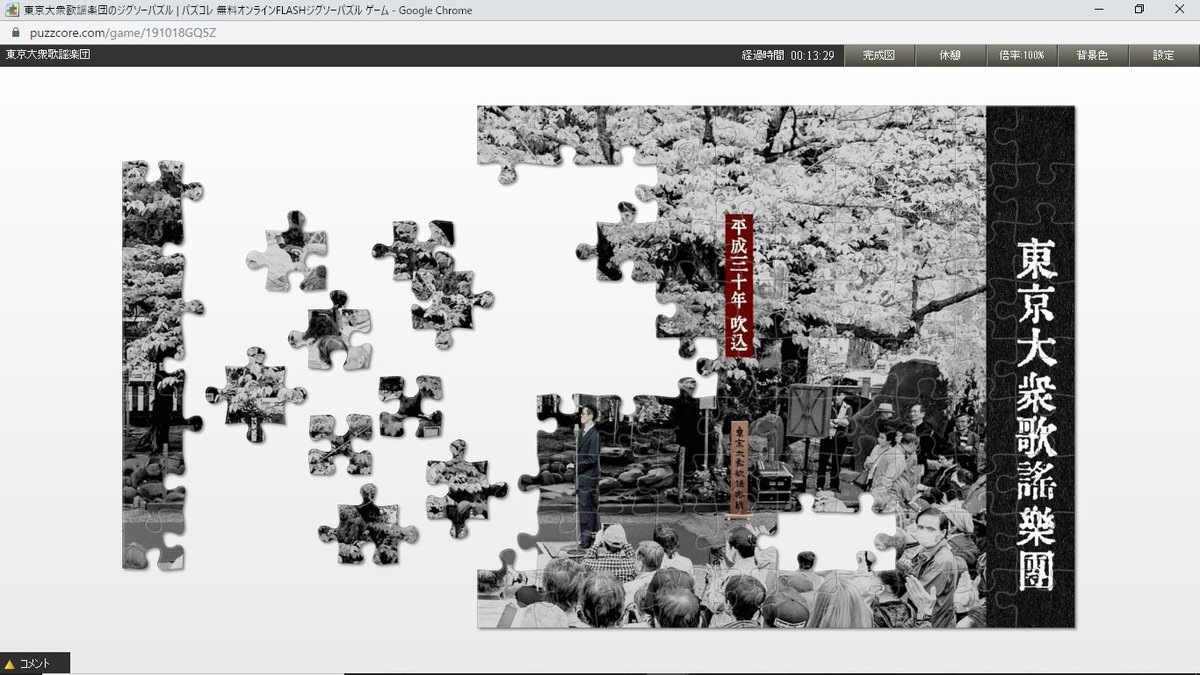Click the red 平成三十年 吹込 banner

[740, 284]
